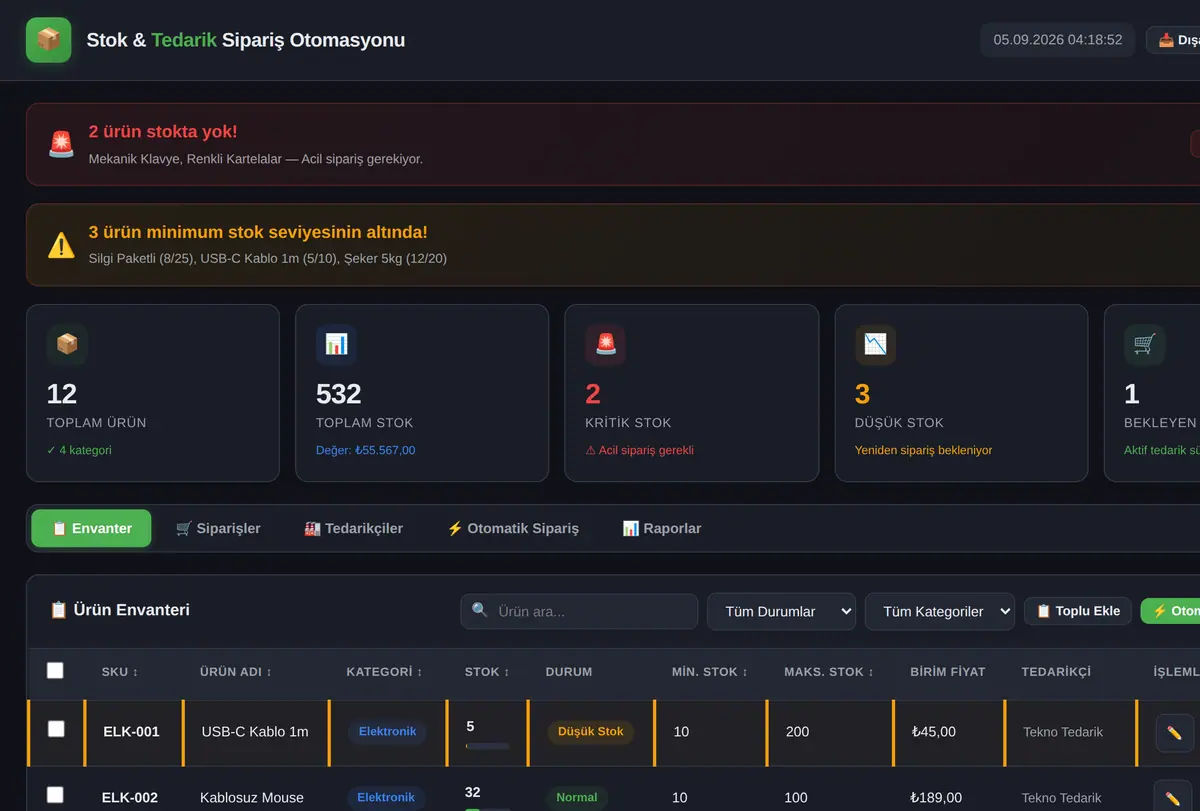Switch to the Envanter tab
Image resolution: width=1200 pixels, height=811 pixels.
[91, 528]
